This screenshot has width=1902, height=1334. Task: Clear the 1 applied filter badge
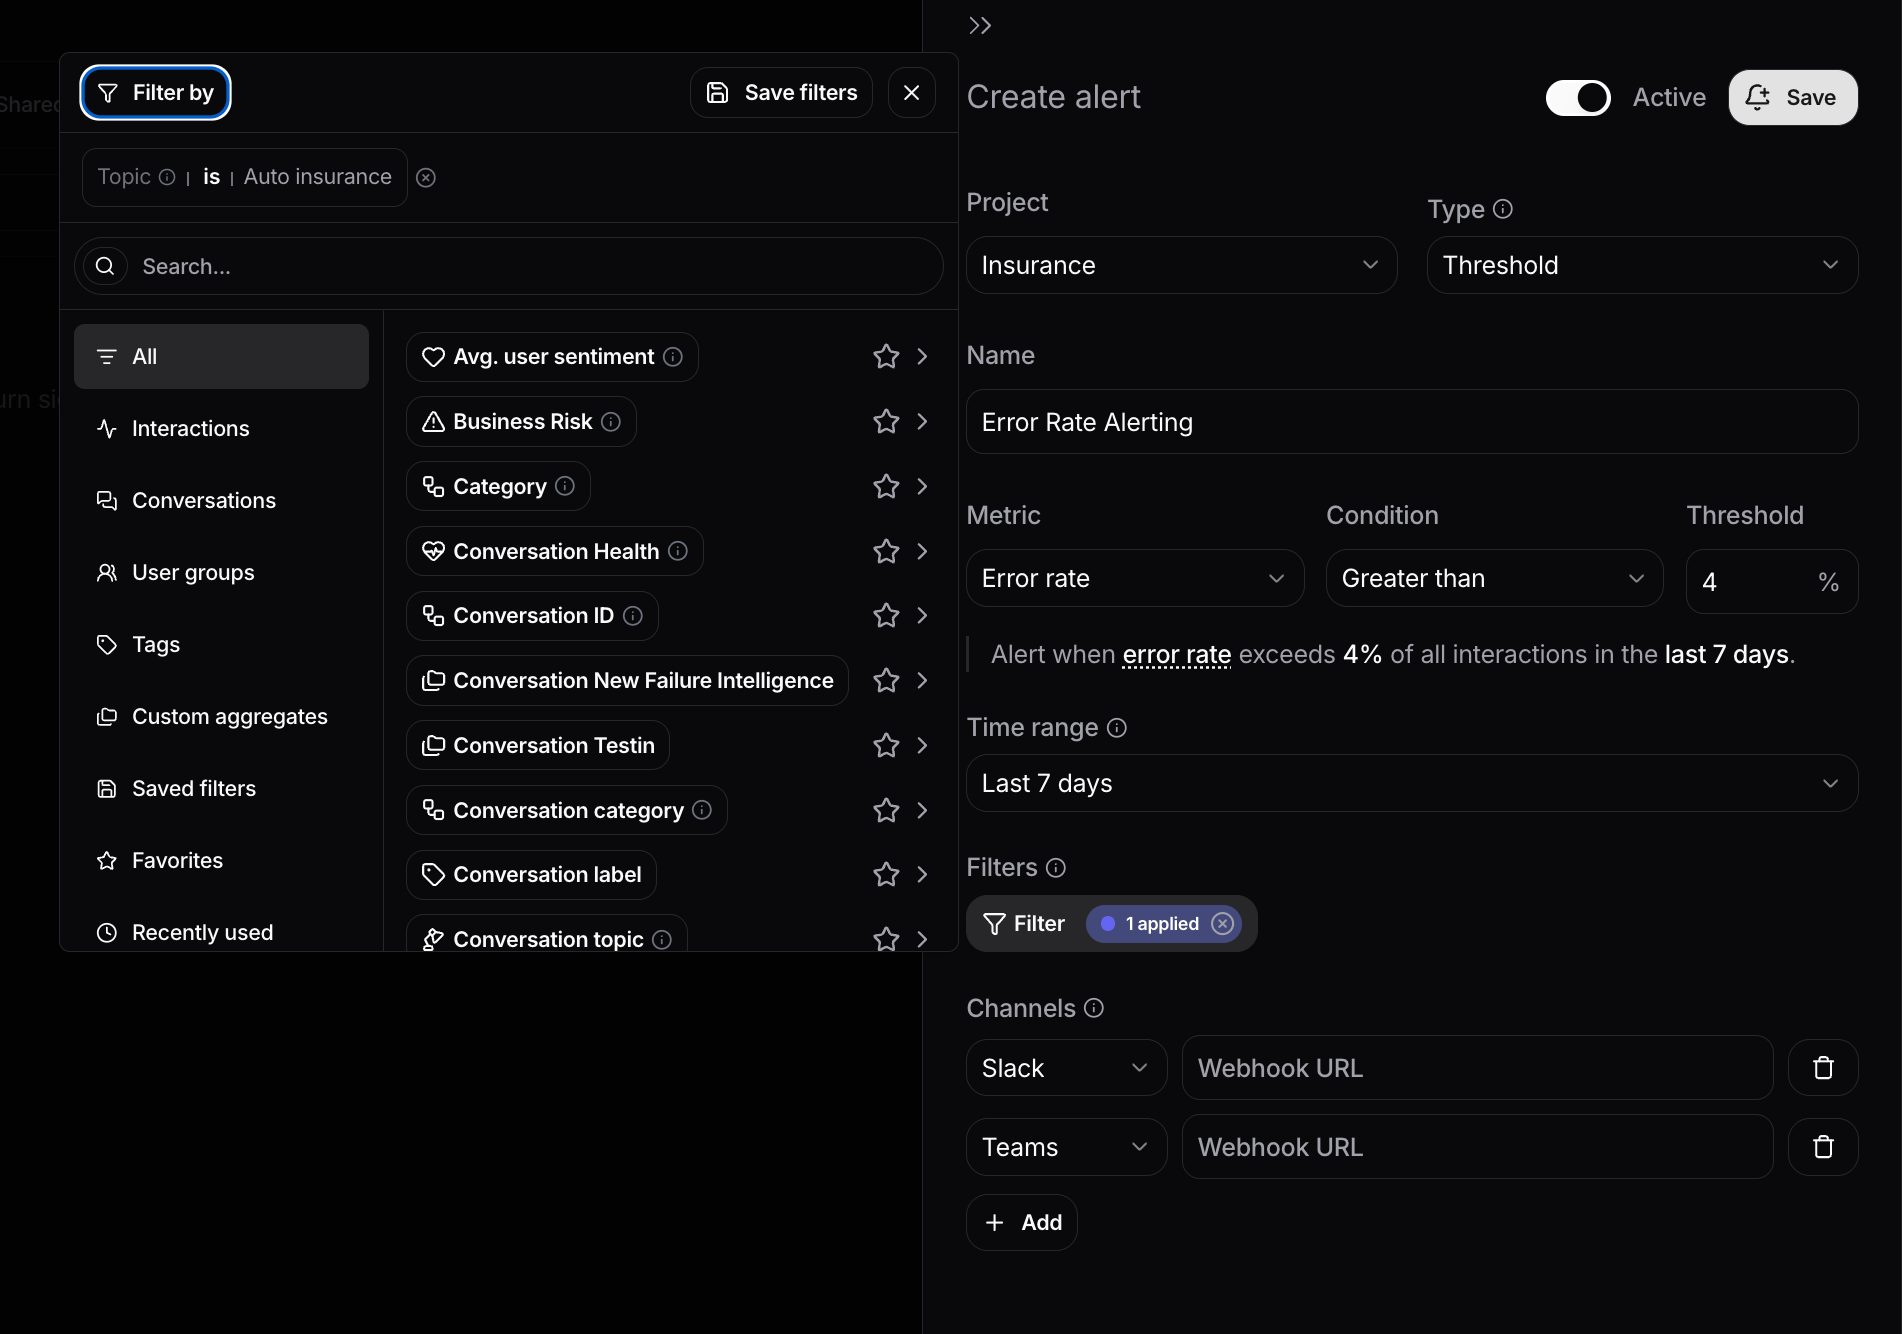tap(1222, 924)
